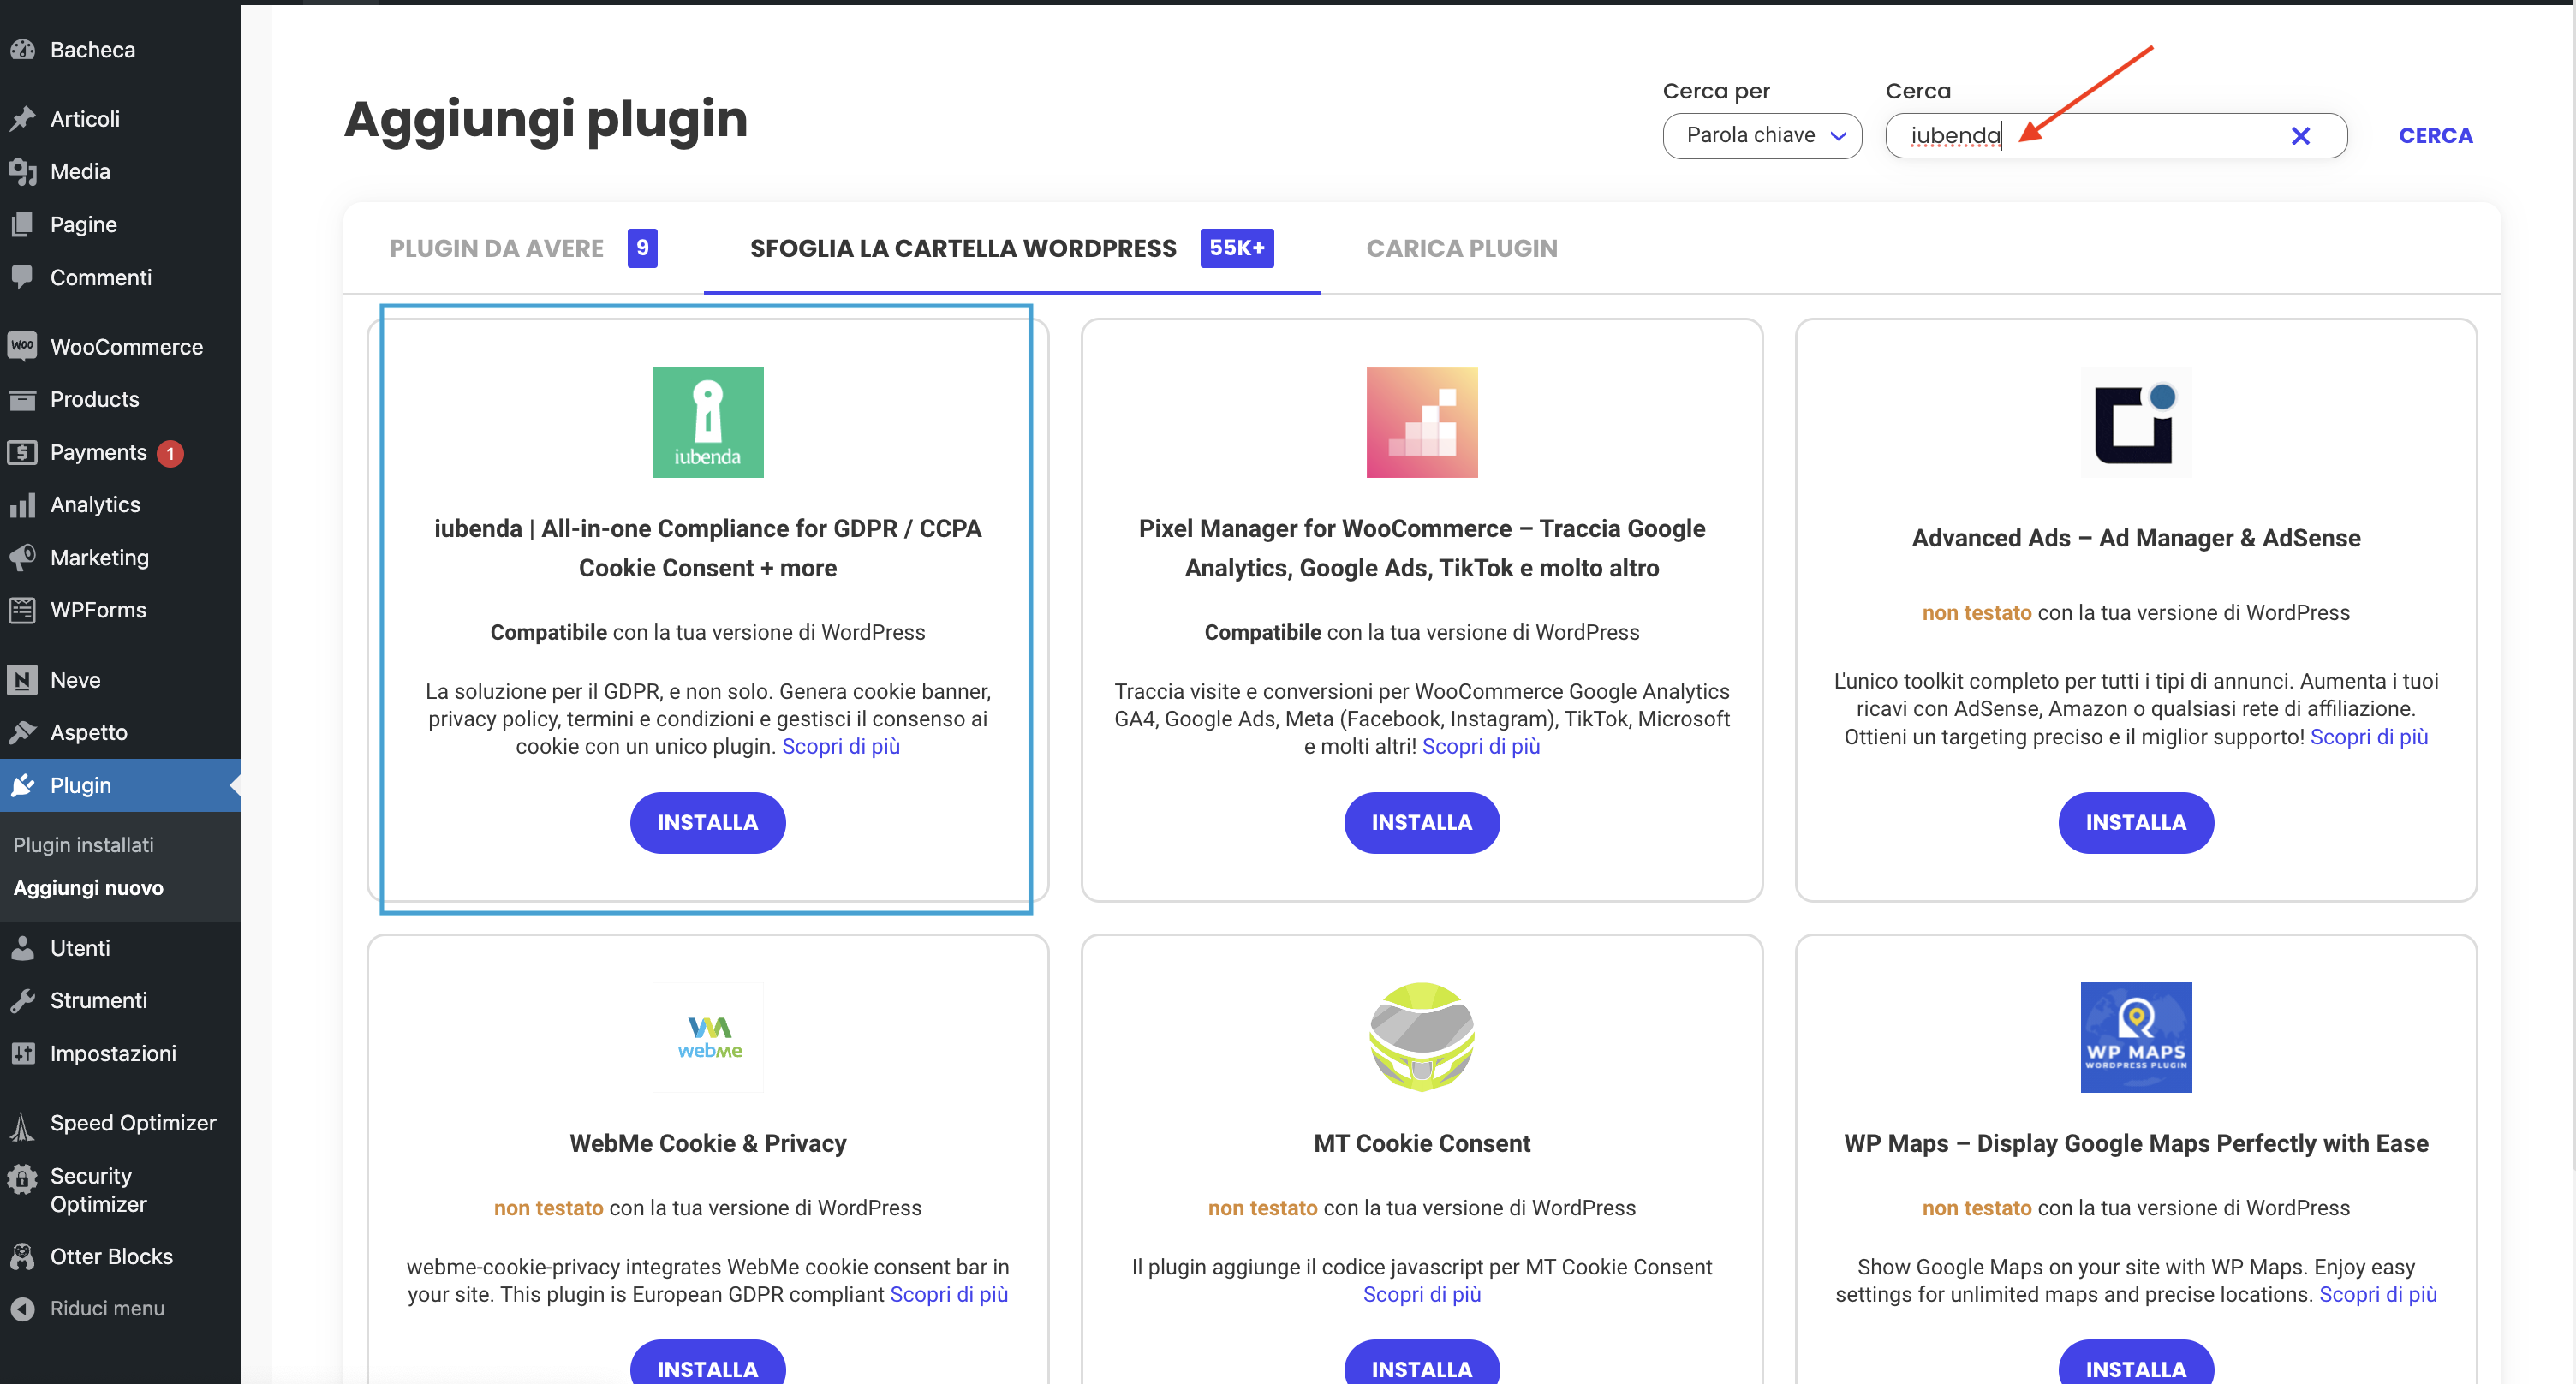The width and height of the screenshot is (2576, 1384).
Task: Click the Neve theme icon
Action: point(24,679)
